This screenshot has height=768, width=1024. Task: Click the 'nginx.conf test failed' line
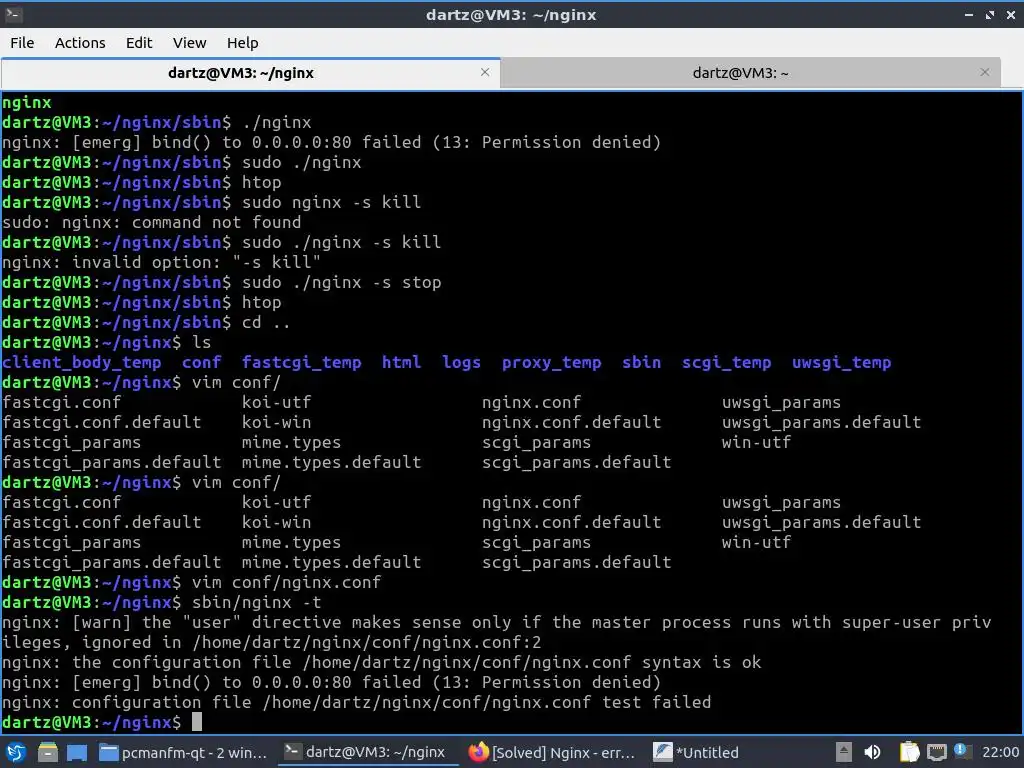(x=357, y=702)
